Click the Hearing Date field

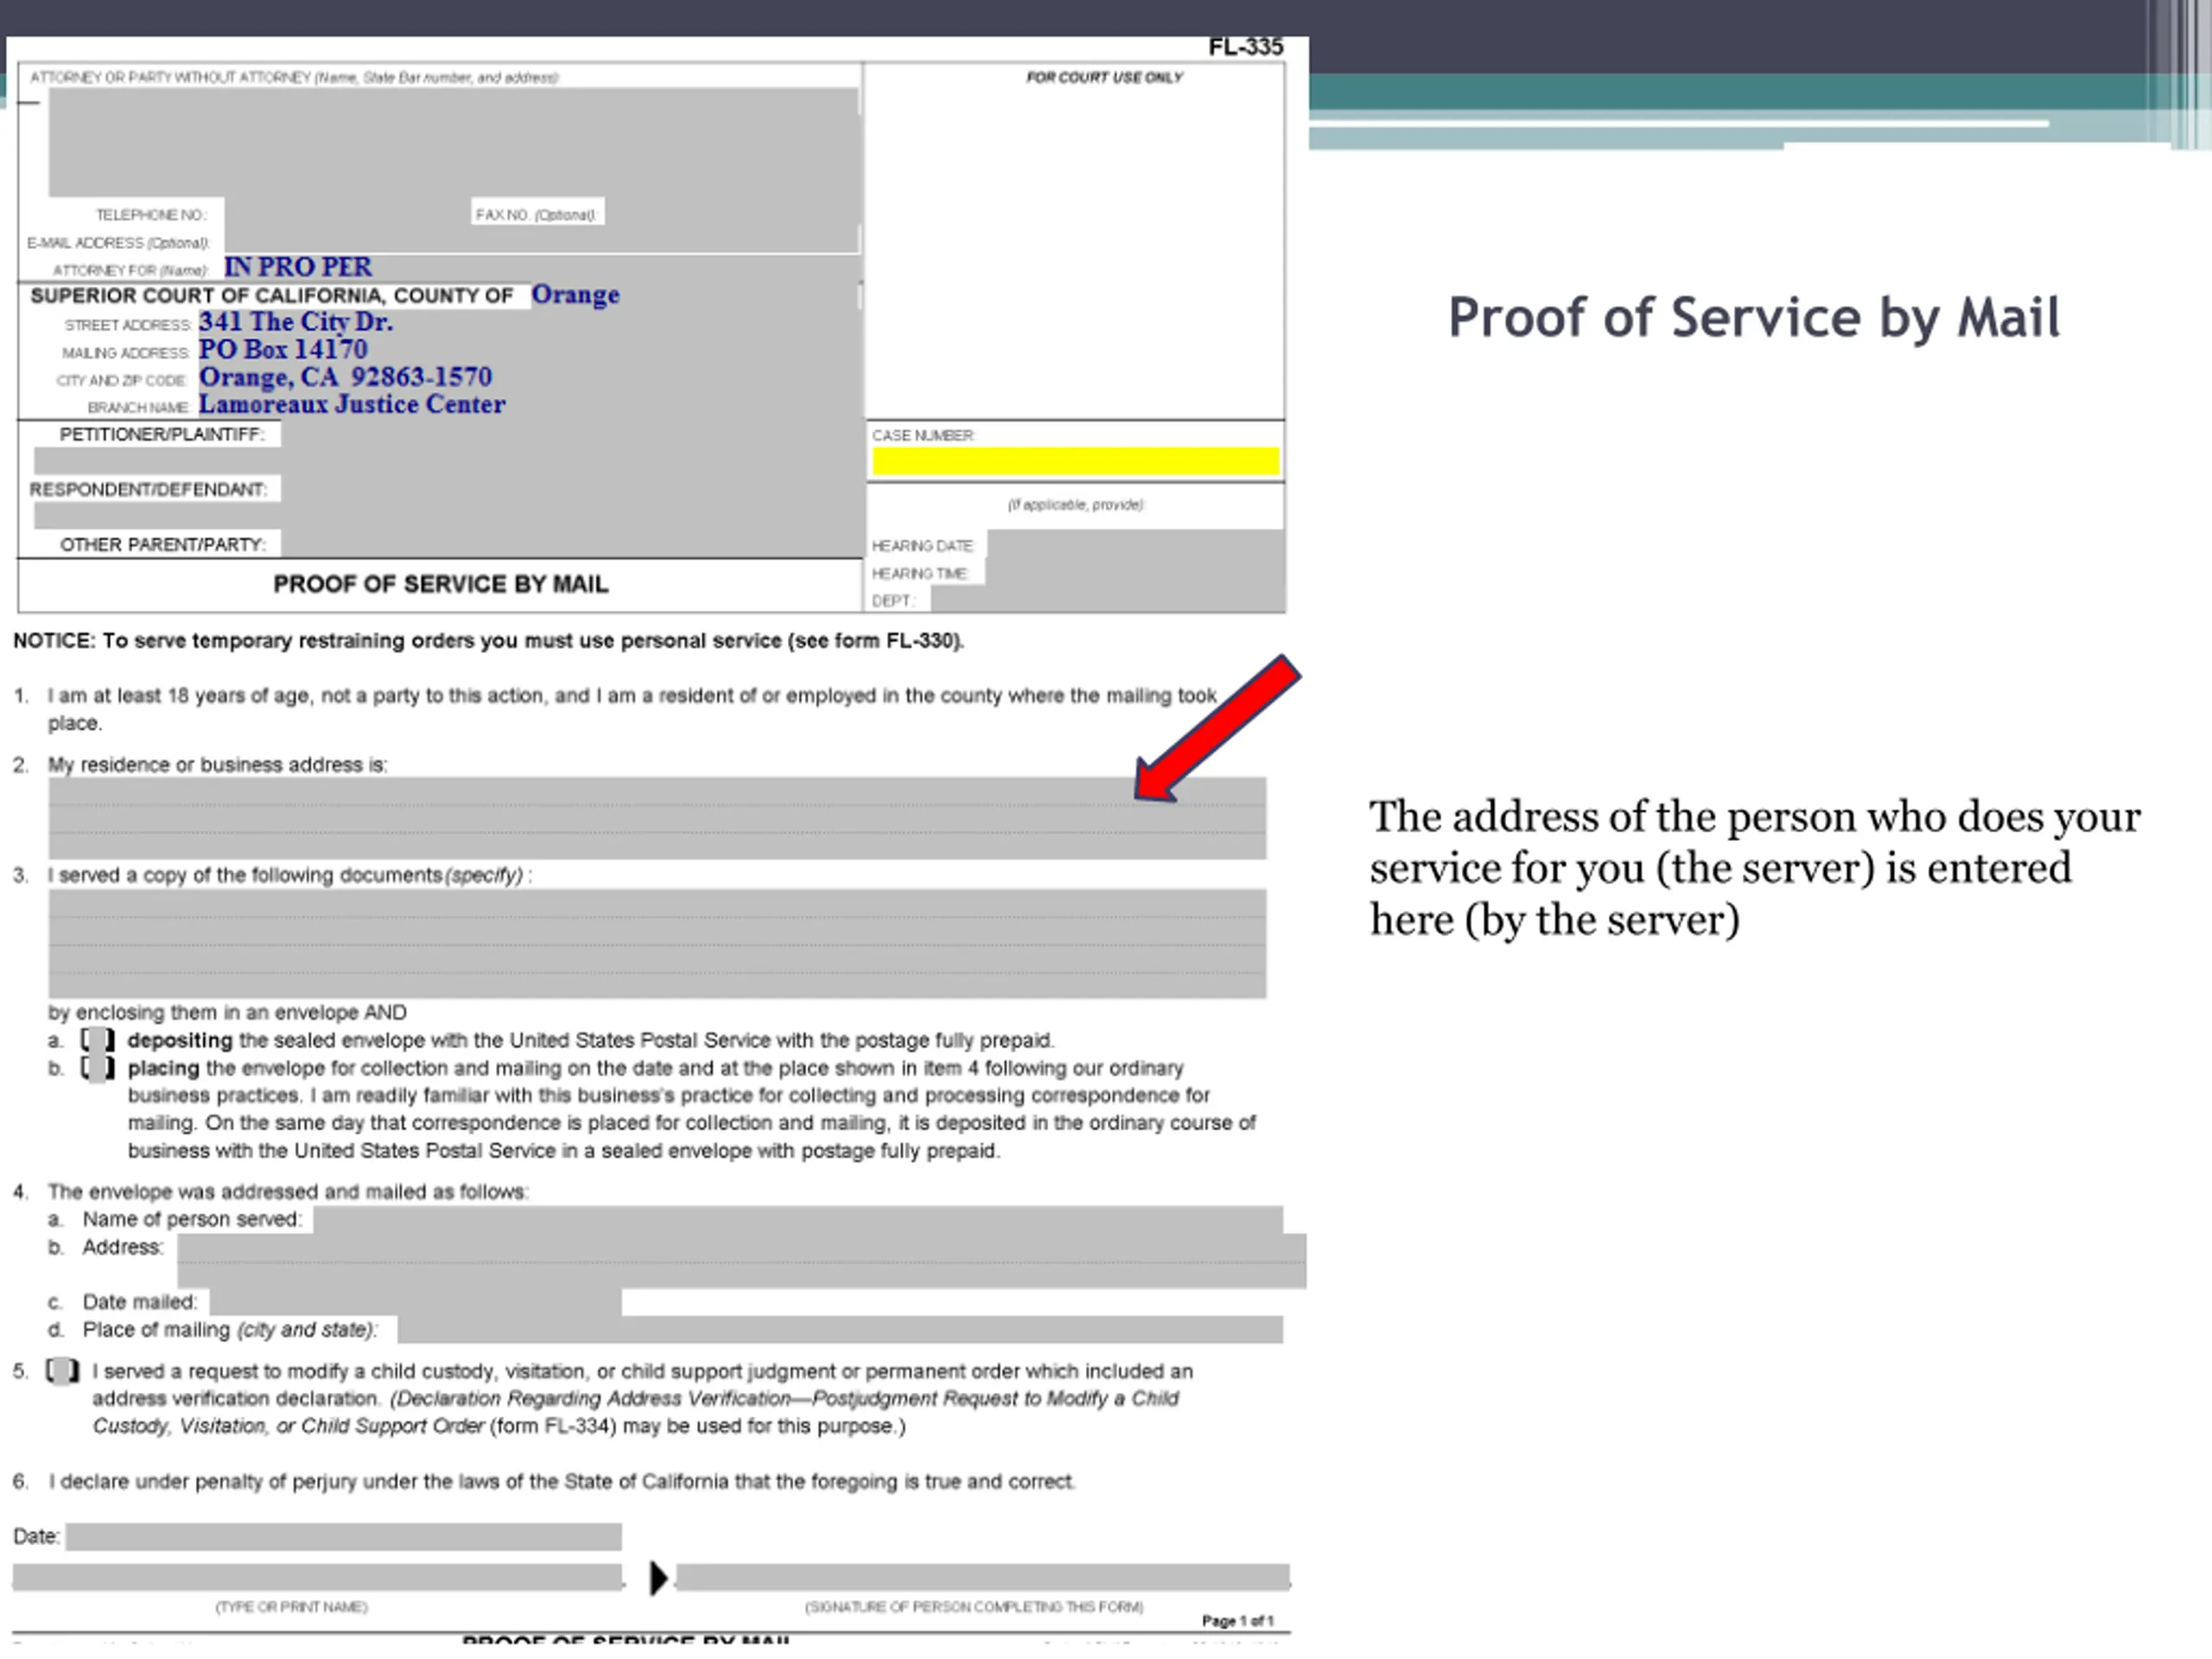click(x=1135, y=545)
